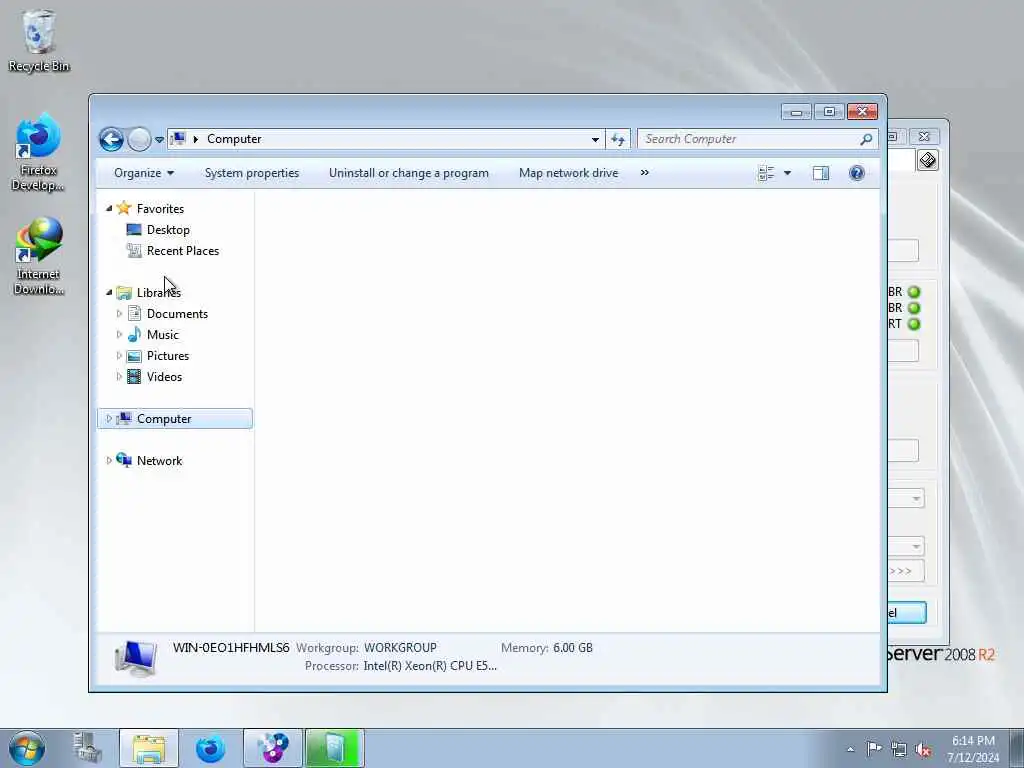The height and width of the screenshot is (768, 1024).
Task: Click the Computer icon in address bar
Action: (x=178, y=138)
